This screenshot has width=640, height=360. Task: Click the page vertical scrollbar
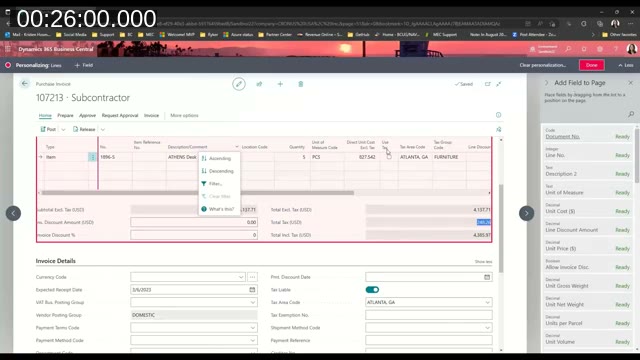click(x=501, y=228)
